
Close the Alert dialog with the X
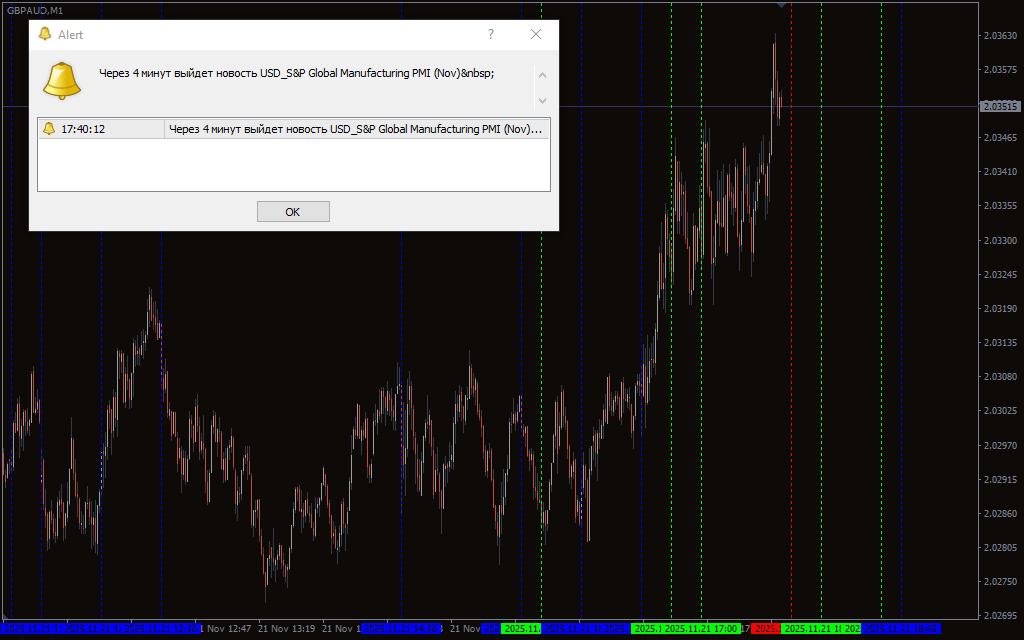tap(536, 34)
